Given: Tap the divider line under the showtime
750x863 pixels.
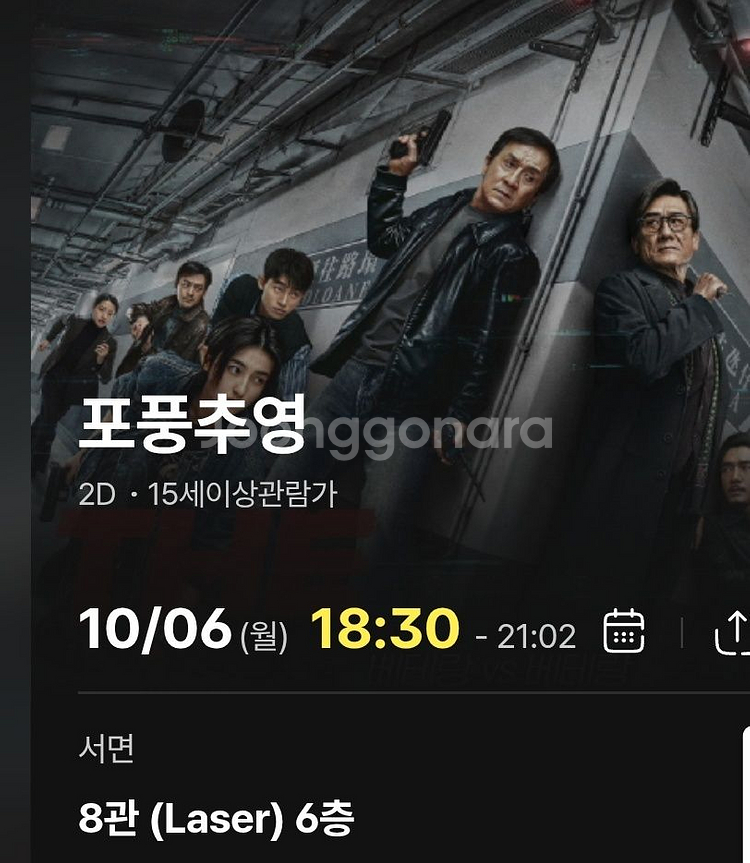Looking at the screenshot, I should tap(414, 692).
